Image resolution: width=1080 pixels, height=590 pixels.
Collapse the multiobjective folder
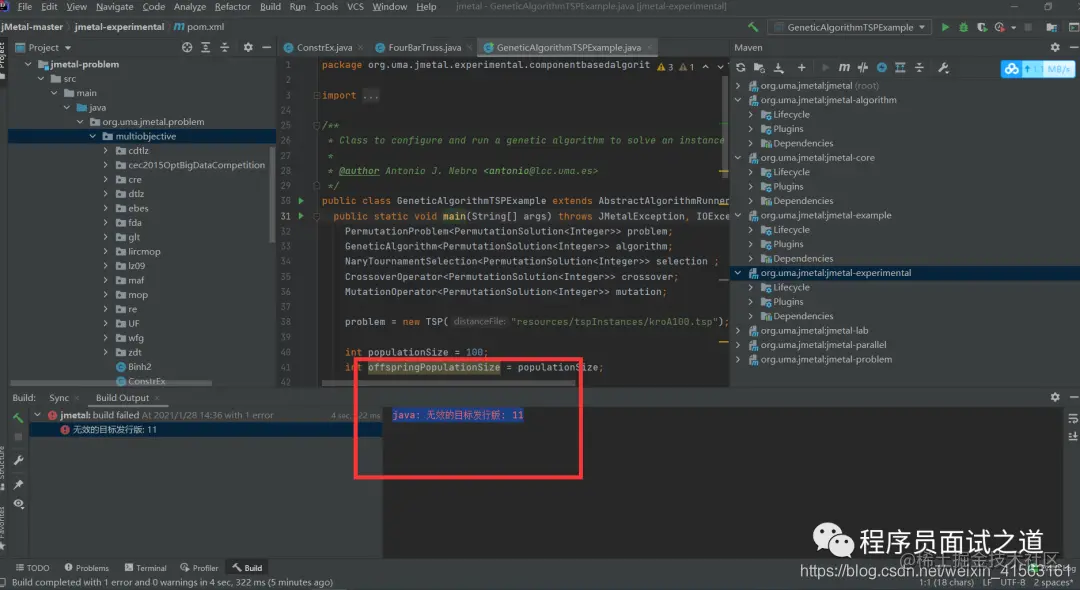click(x=92, y=136)
